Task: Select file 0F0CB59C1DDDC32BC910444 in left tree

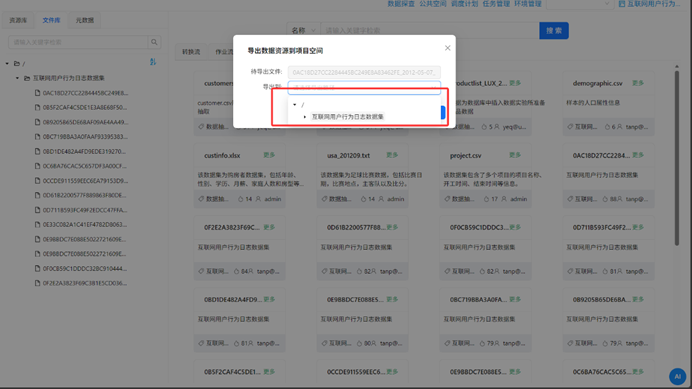Action: coord(85,268)
